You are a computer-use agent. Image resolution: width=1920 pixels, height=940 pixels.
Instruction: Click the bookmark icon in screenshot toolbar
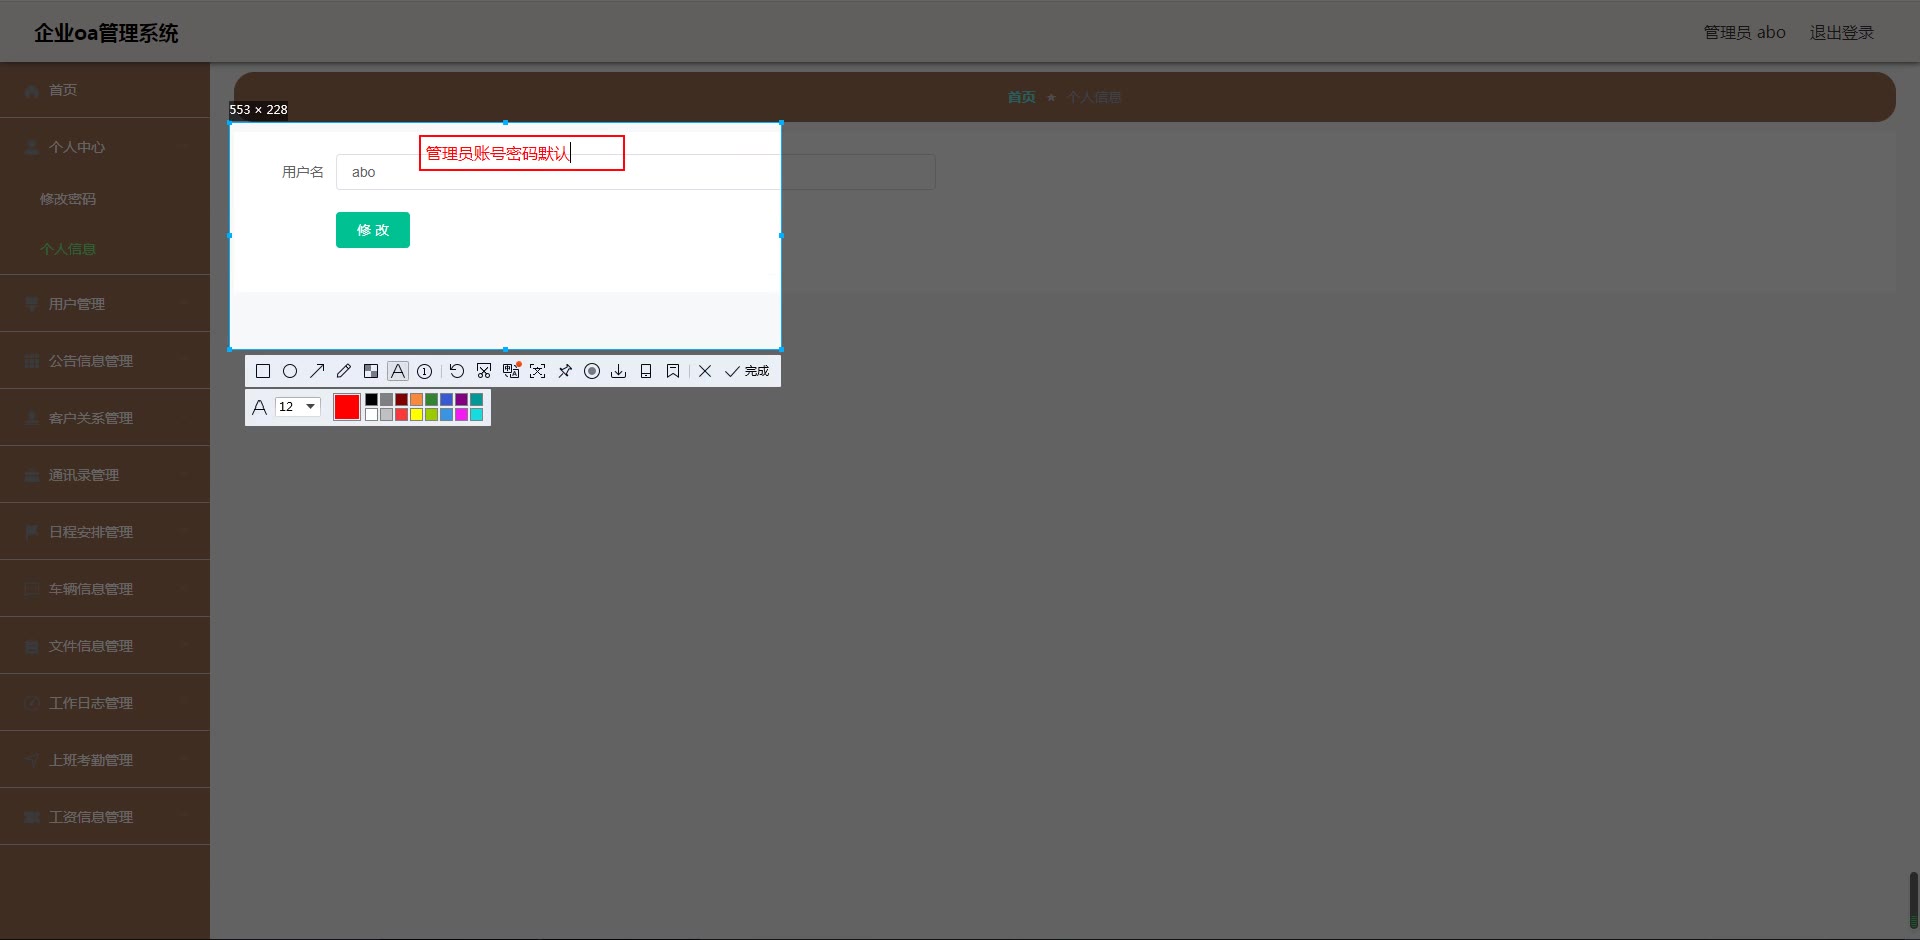(x=673, y=371)
